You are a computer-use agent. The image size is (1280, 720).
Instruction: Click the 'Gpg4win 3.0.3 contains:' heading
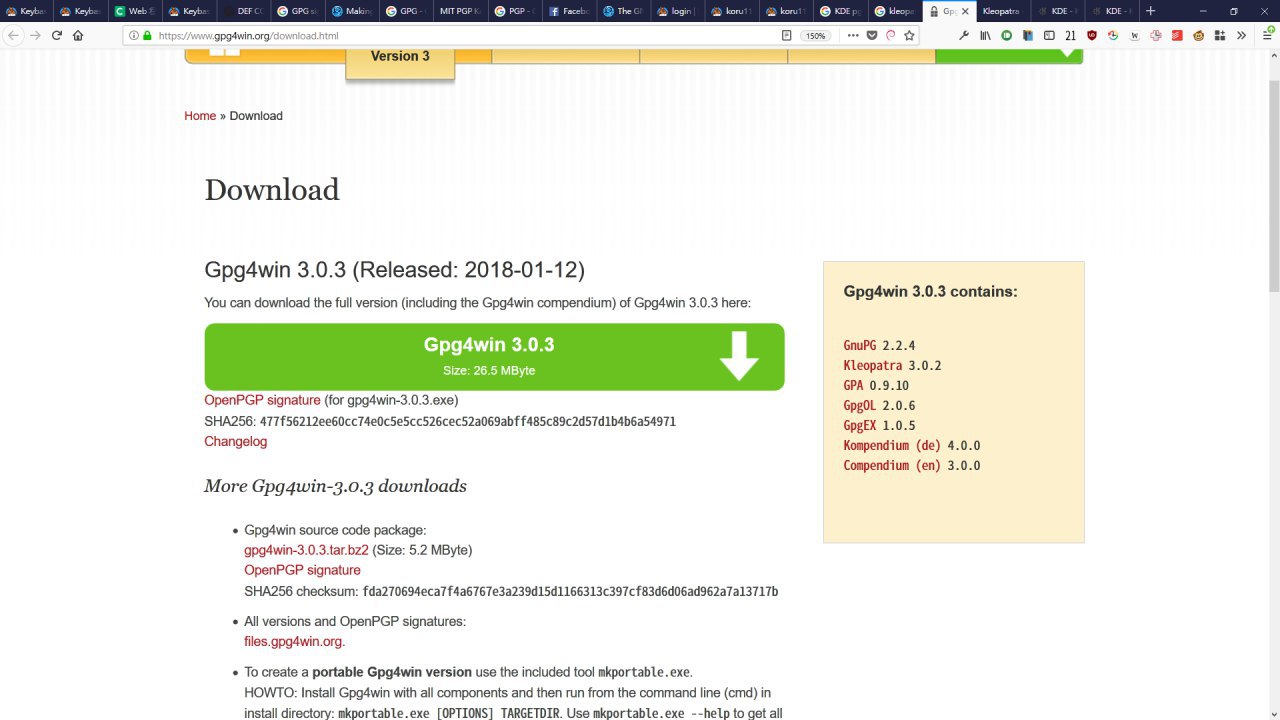[x=930, y=292]
